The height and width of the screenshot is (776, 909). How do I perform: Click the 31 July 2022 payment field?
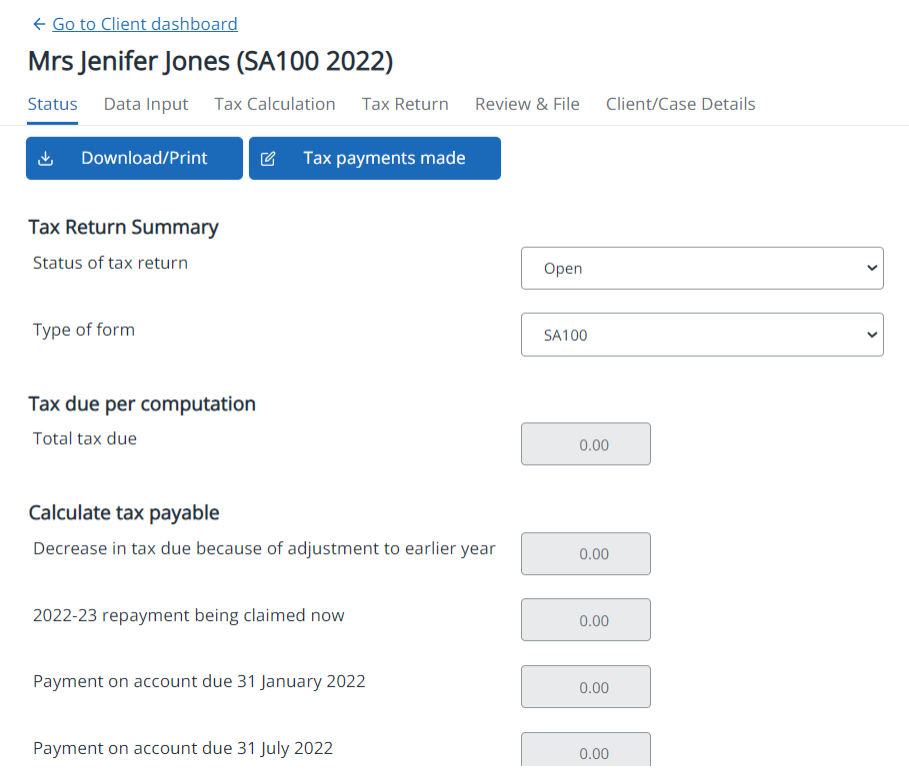tap(585, 752)
